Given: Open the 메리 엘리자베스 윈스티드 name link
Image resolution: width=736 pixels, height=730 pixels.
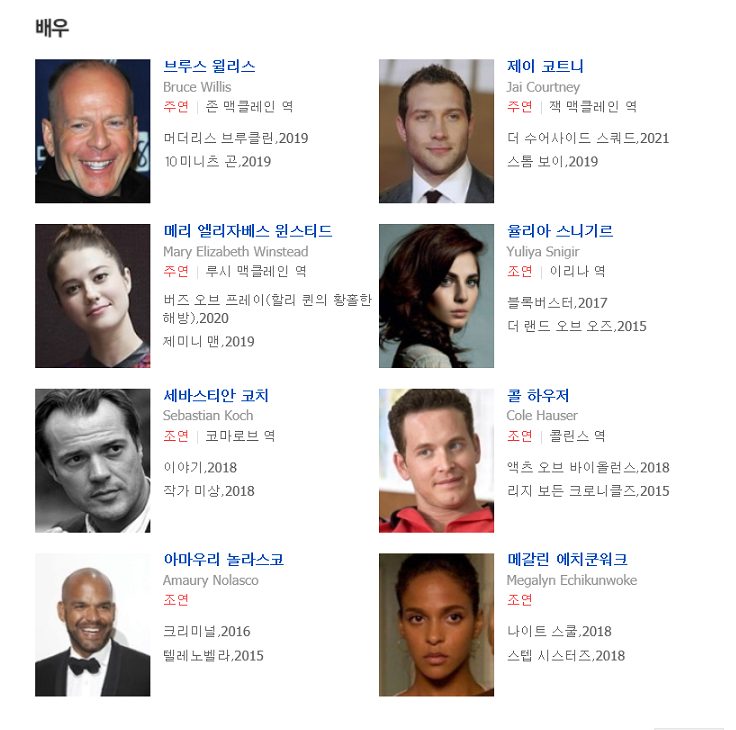Looking at the screenshot, I should point(248,231).
